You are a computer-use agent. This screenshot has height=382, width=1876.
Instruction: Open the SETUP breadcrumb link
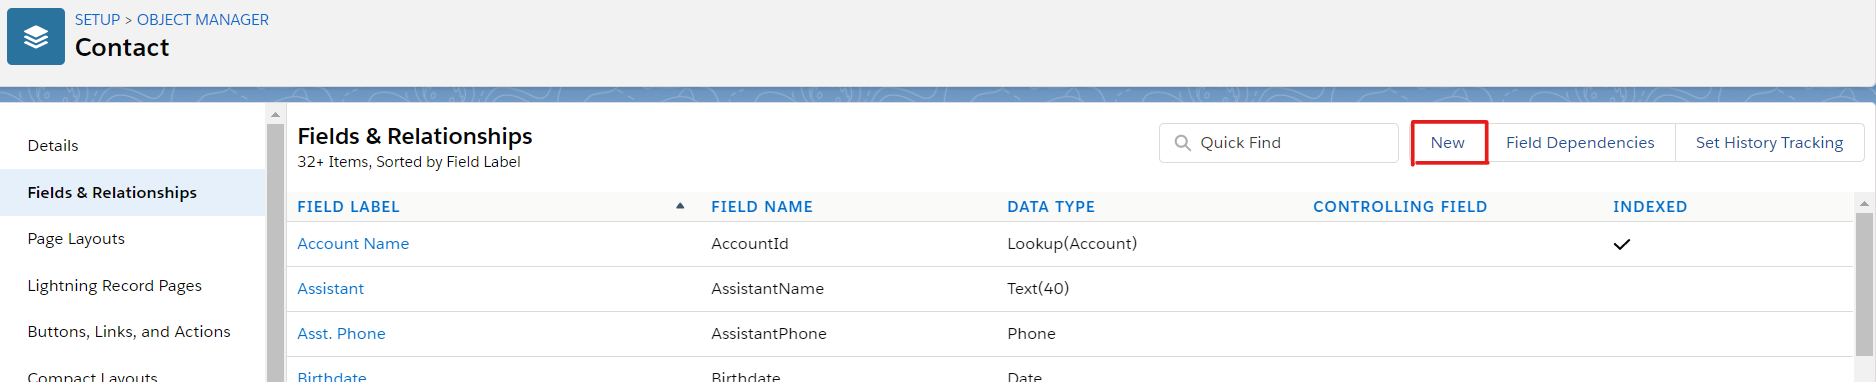tap(97, 20)
